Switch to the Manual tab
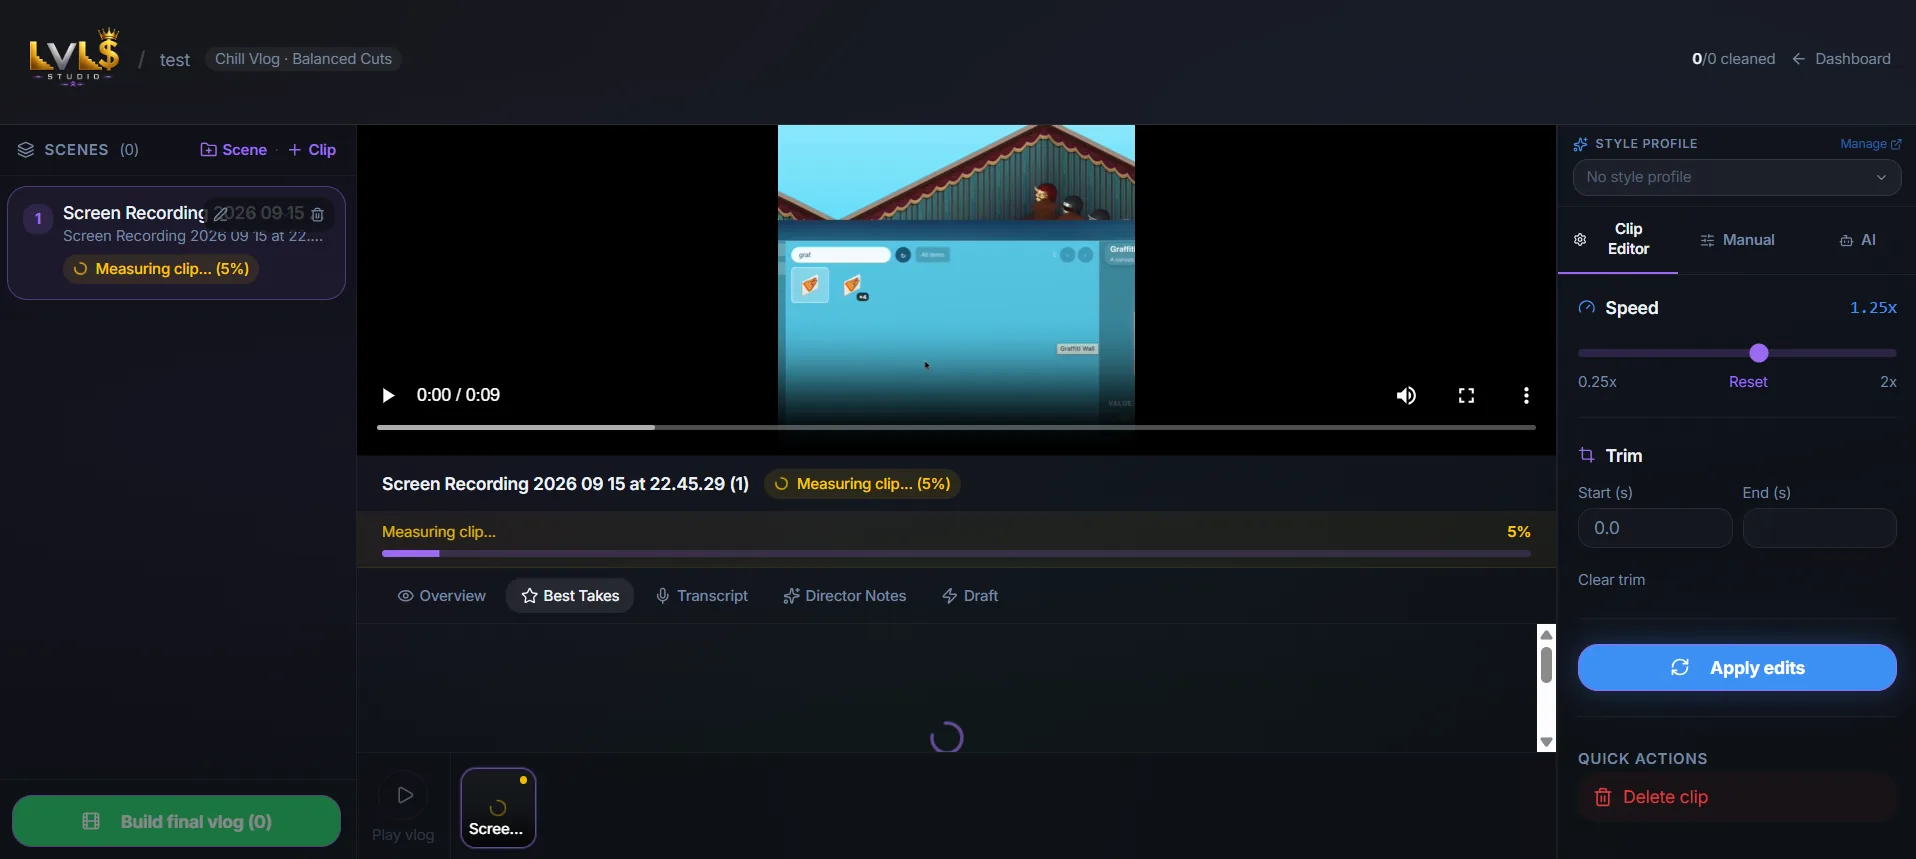Image resolution: width=1916 pixels, height=859 pixels. [1738, 240]
